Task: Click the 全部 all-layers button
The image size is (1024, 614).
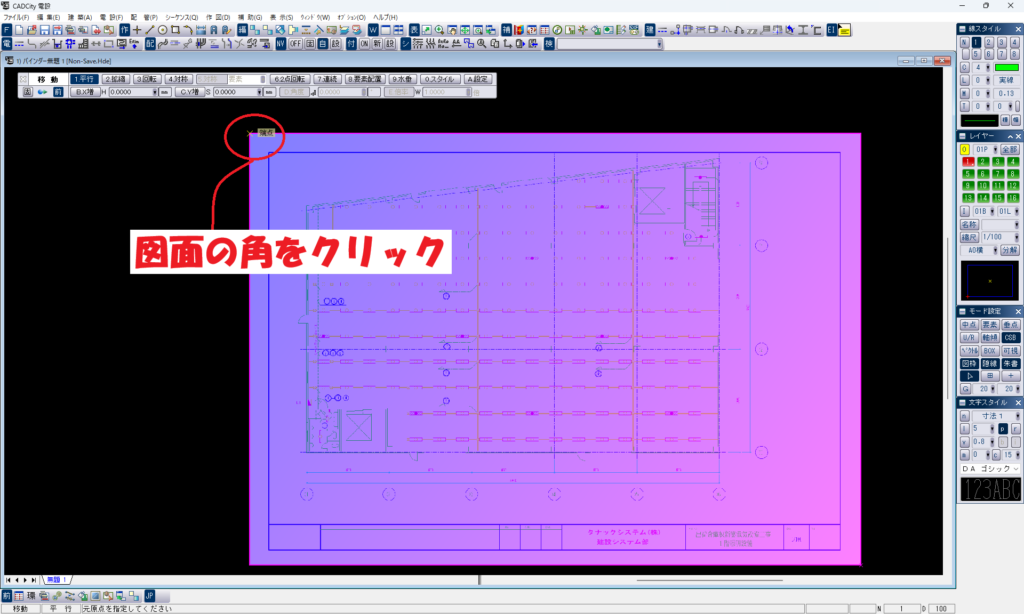Action: [x=1010, y=150]
